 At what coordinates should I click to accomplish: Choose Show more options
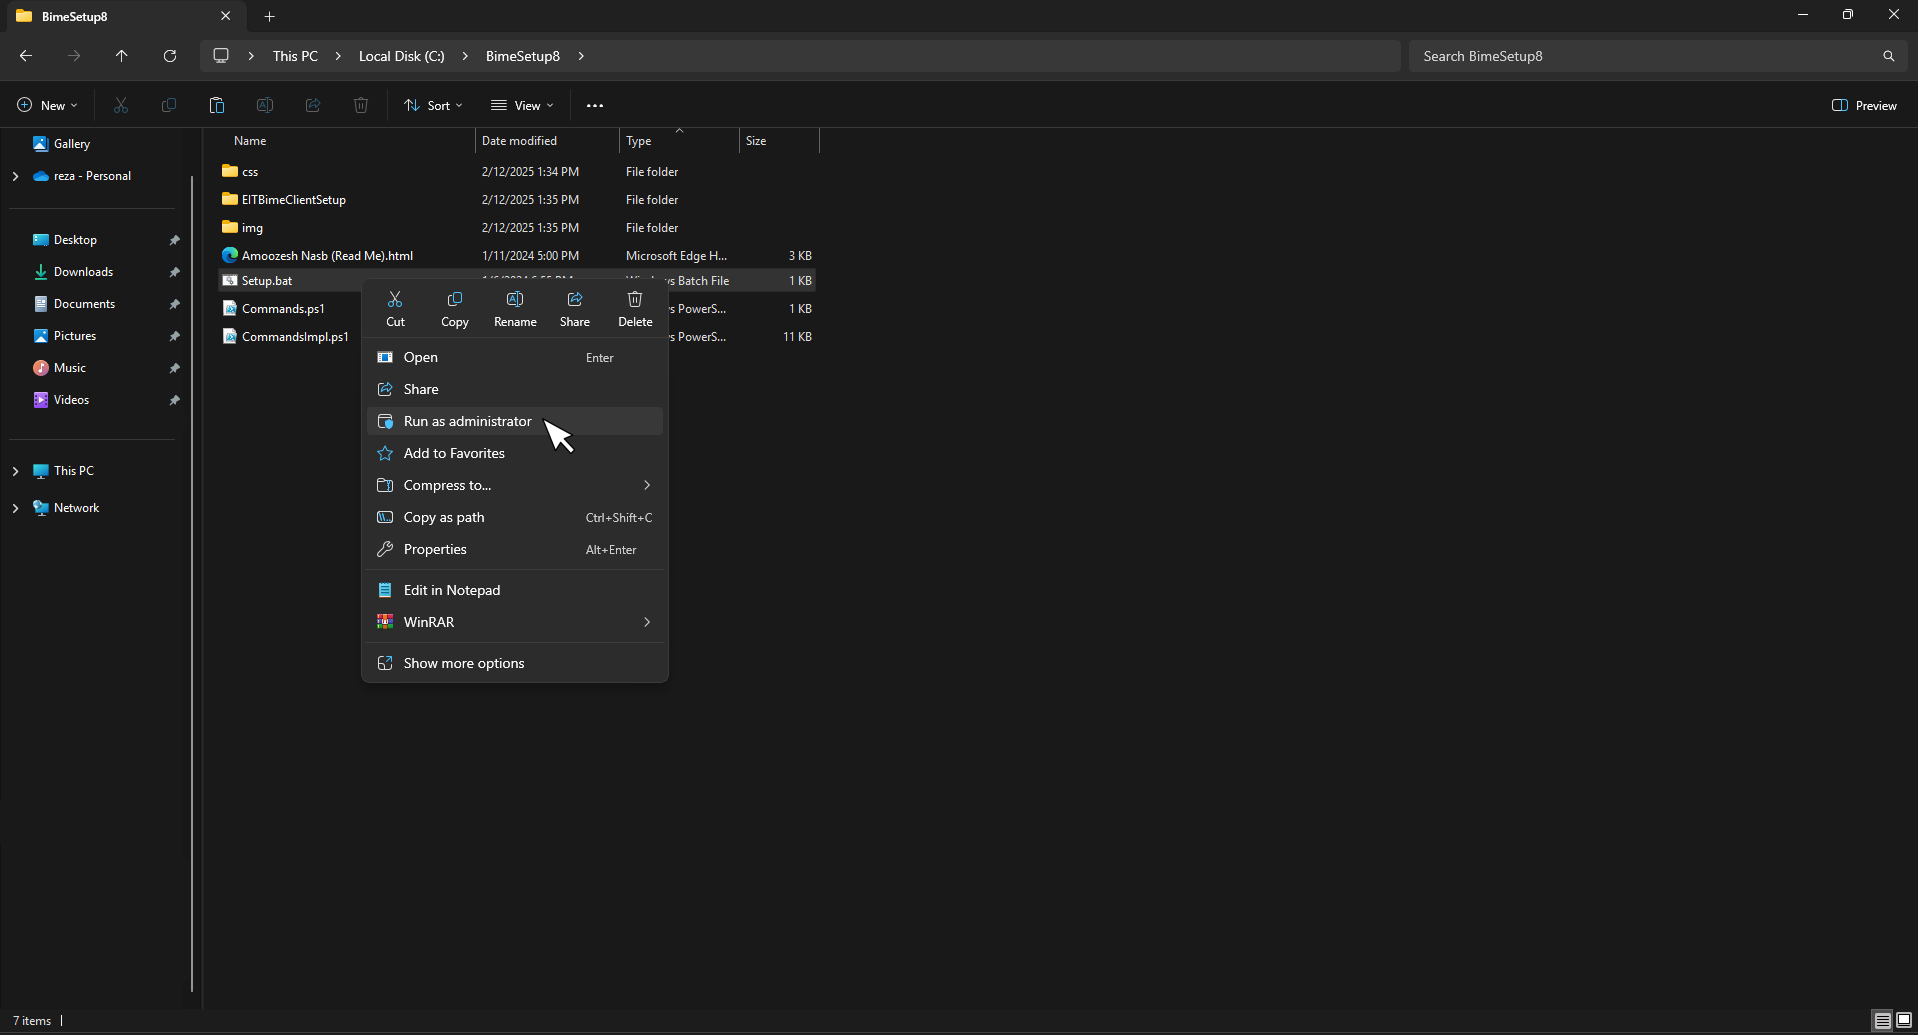point(464,663)
